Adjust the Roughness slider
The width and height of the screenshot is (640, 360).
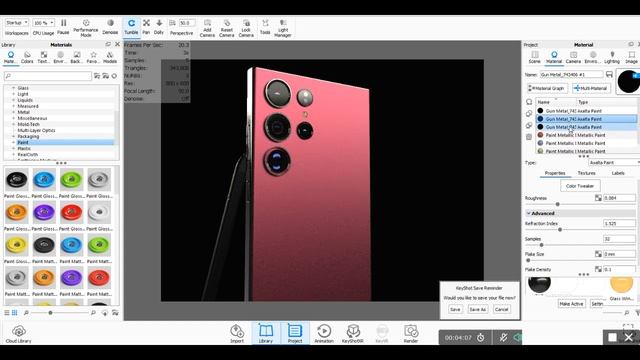tap(558, 204)
